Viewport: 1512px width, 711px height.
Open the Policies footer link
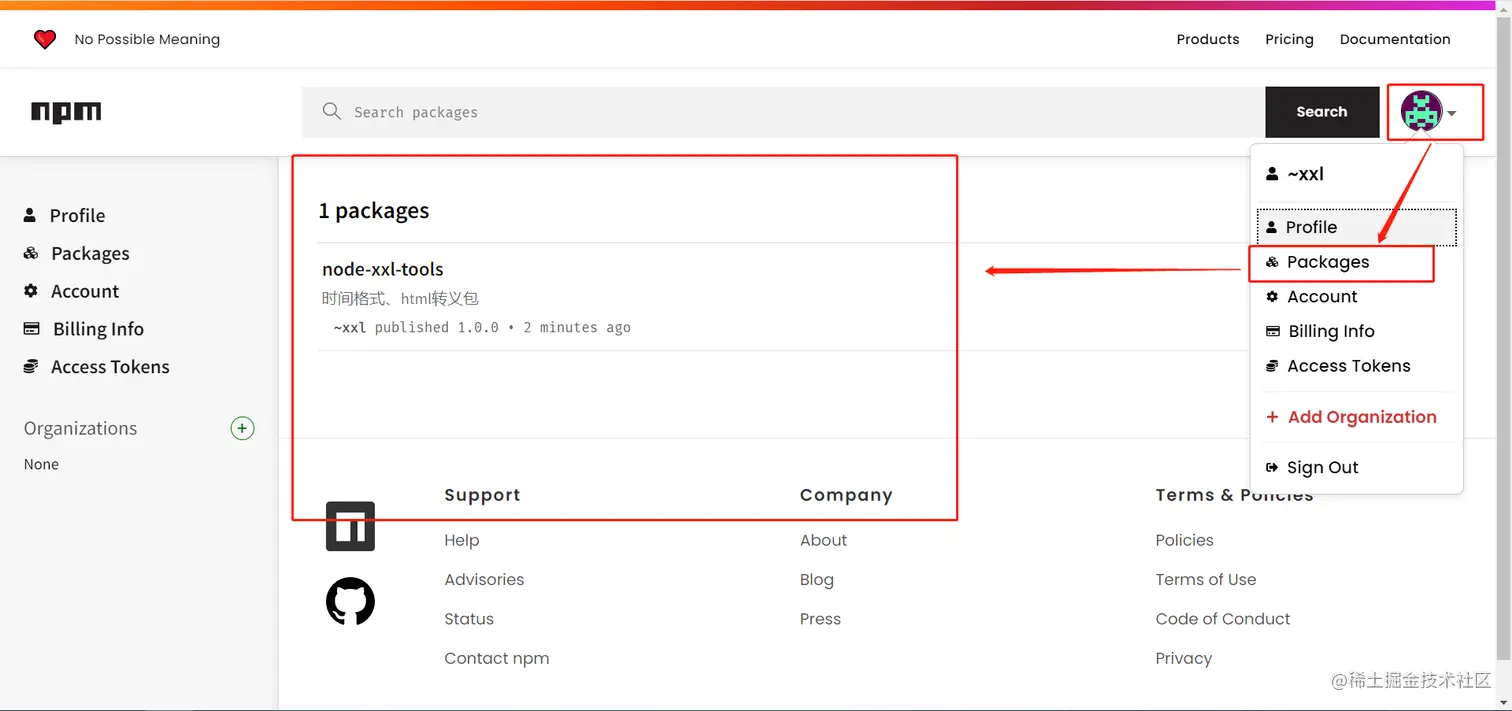tap(1184, 540)
